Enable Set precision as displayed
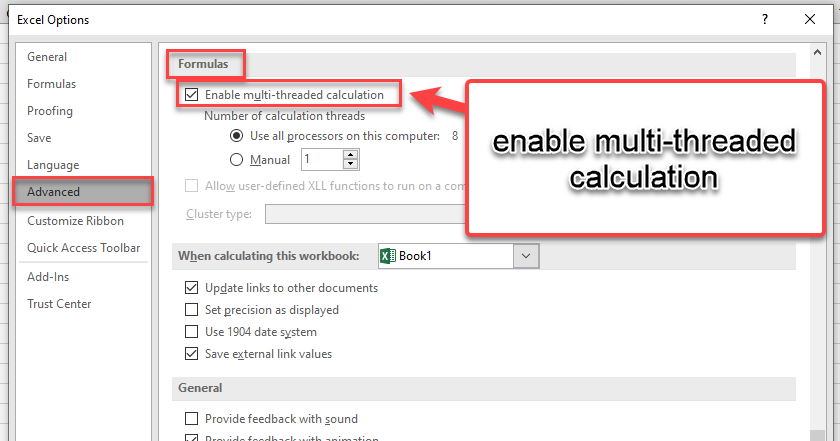The height and width of the screenshot is (441, 840). click(x=191, y=310)
